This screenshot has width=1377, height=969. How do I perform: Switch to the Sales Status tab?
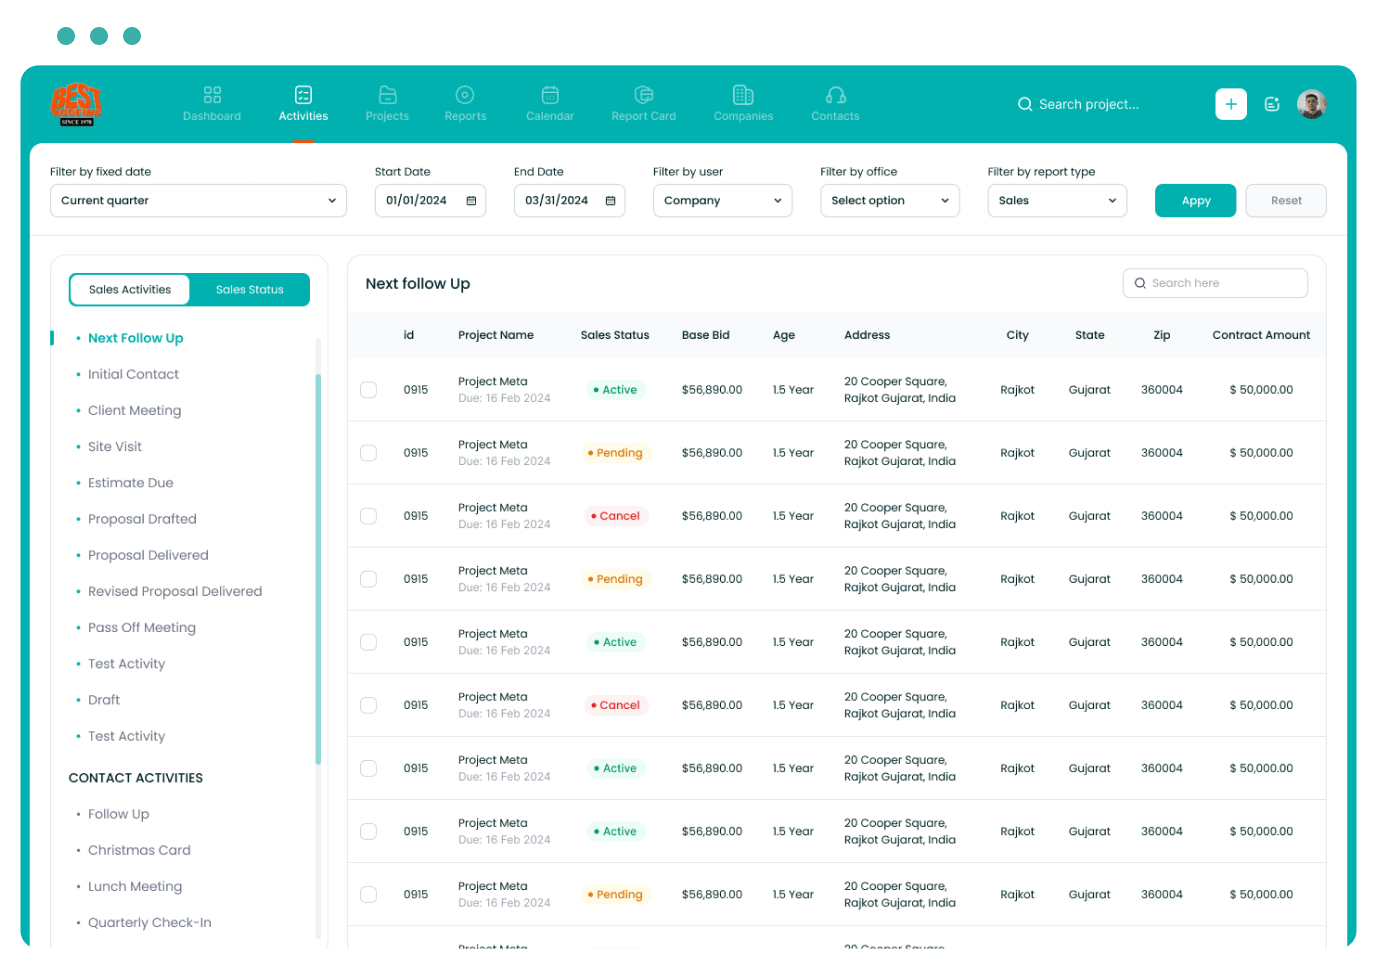pos(250,290)
